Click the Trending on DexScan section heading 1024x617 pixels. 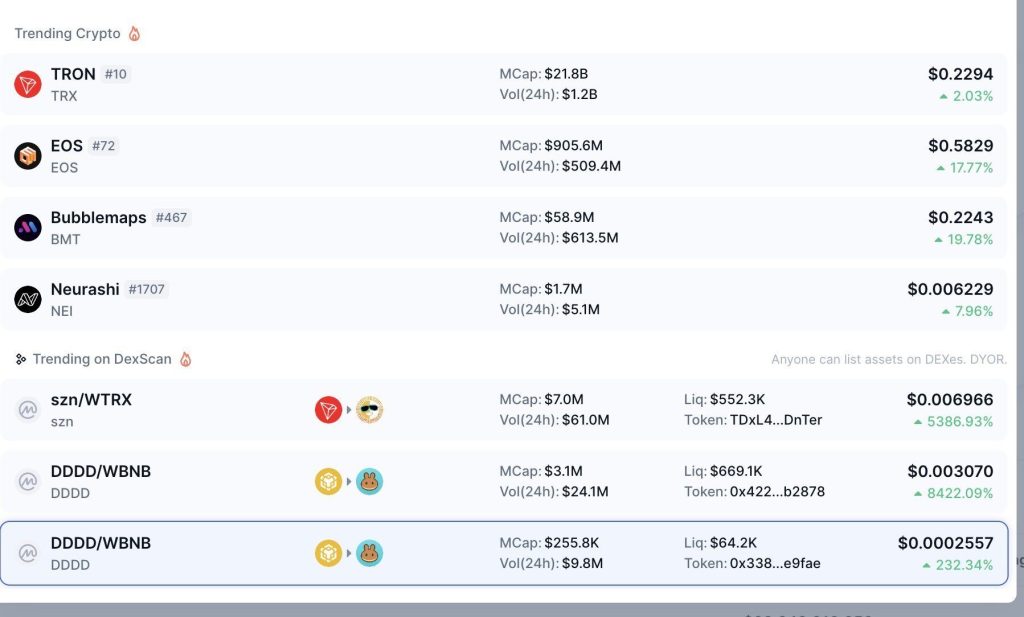[102, 359]
